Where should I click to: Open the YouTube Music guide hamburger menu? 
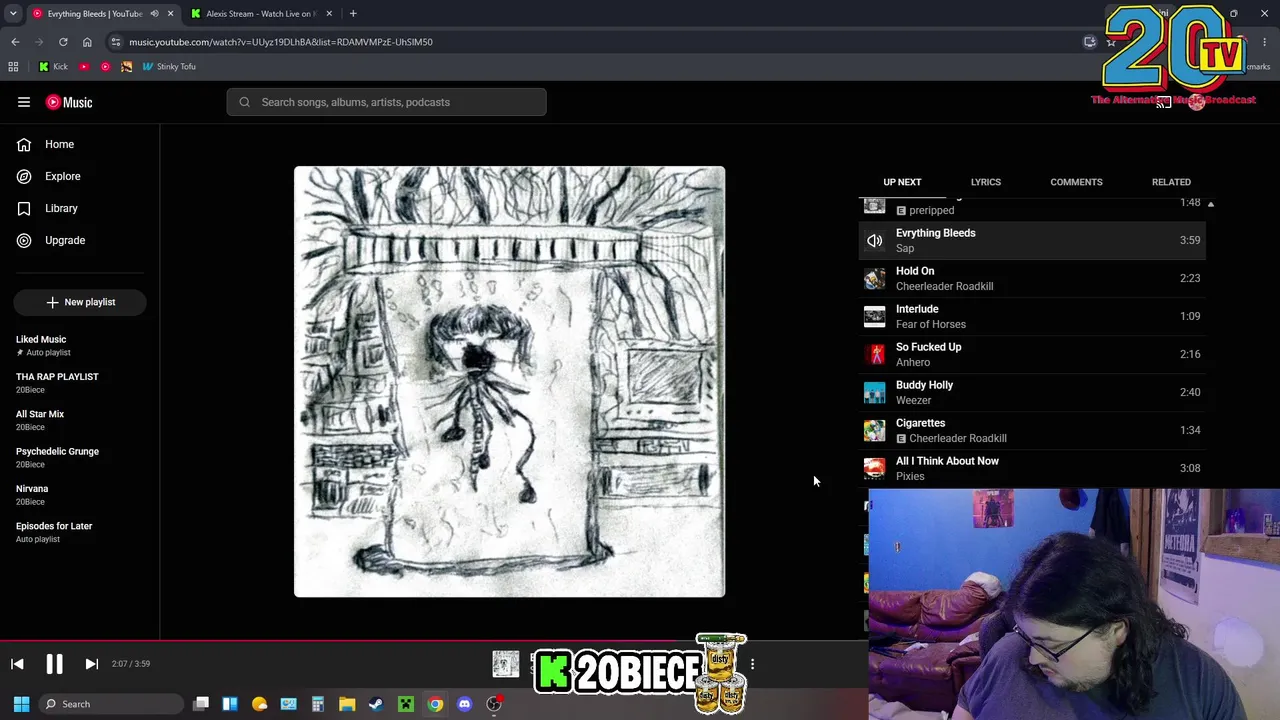pyautogui.click(x=24, y=102)
